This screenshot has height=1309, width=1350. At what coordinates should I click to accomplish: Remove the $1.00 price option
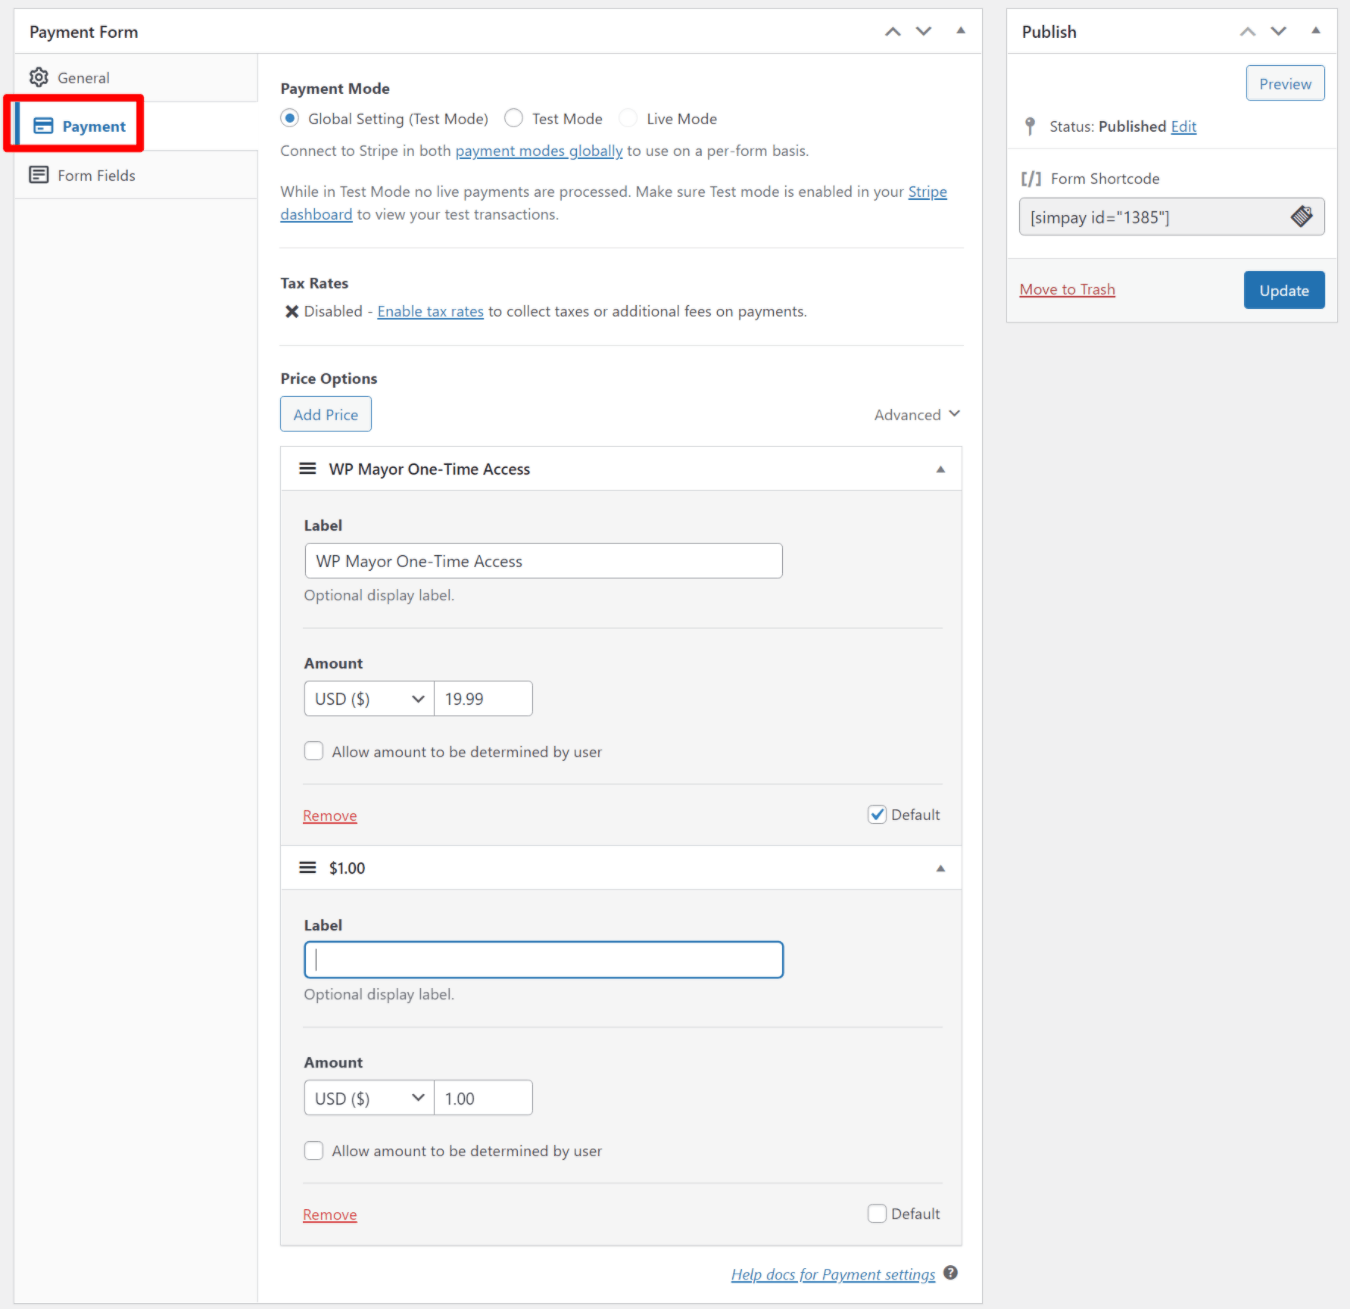(330, 1215)
